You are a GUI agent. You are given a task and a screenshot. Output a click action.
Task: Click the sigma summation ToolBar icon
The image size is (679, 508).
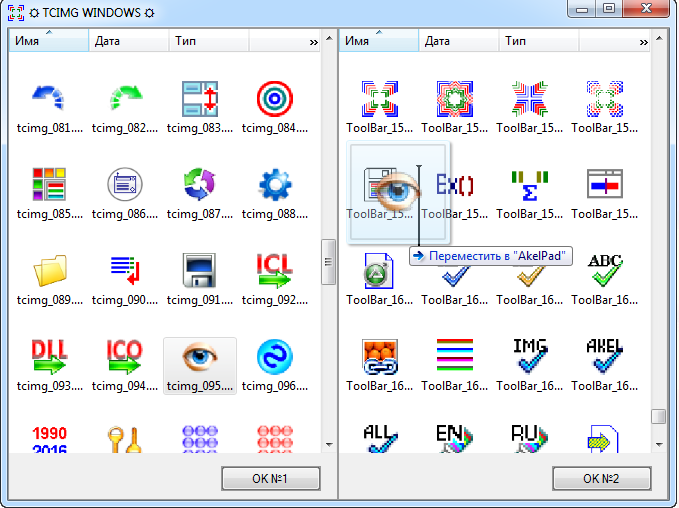[530, 184]
